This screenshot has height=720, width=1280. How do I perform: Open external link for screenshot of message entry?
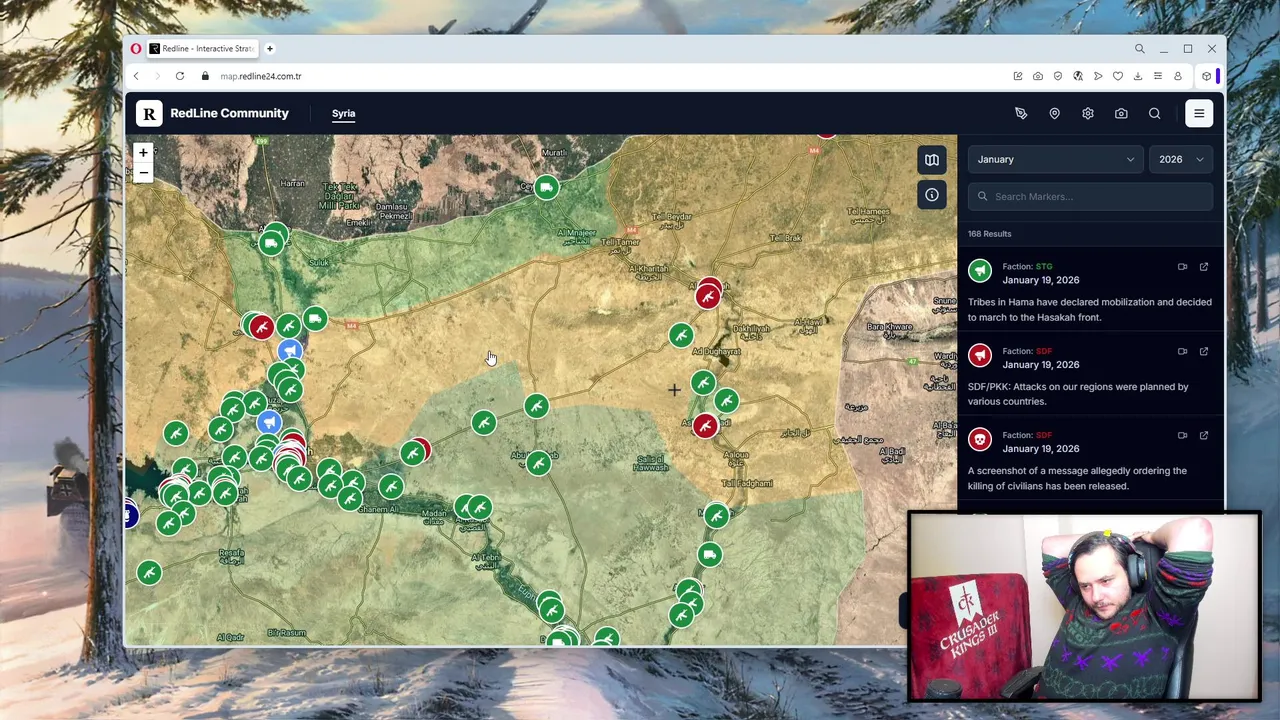tap(1204, 435)
